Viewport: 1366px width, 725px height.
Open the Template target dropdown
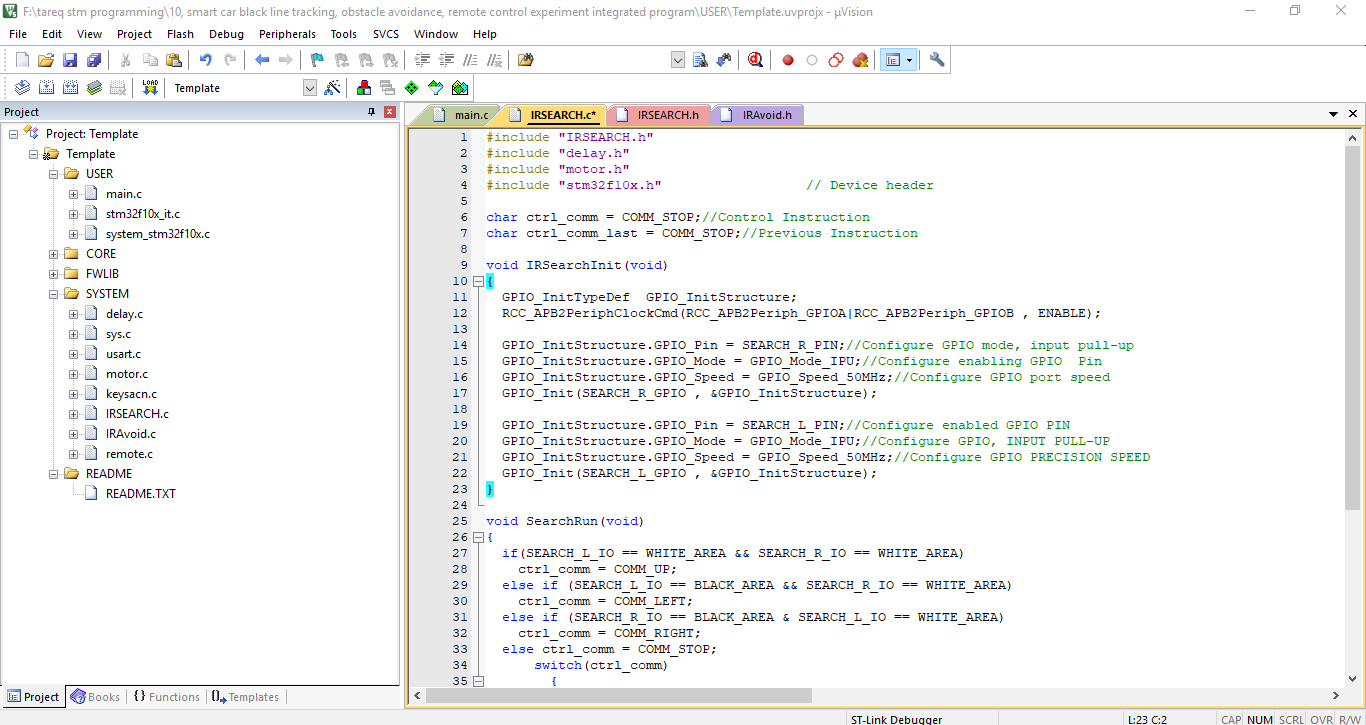(x=309, y=88)
